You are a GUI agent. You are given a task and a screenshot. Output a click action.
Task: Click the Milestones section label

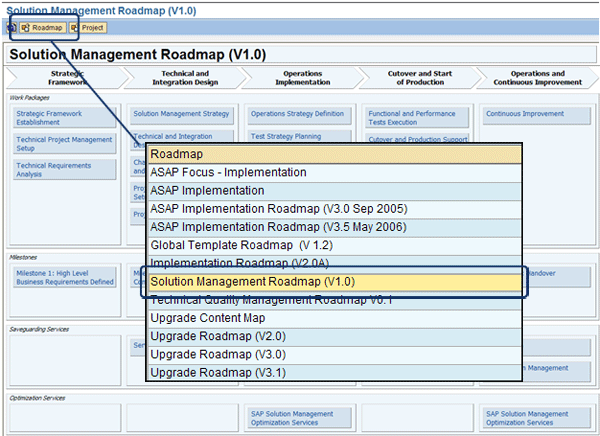[23, 257]
